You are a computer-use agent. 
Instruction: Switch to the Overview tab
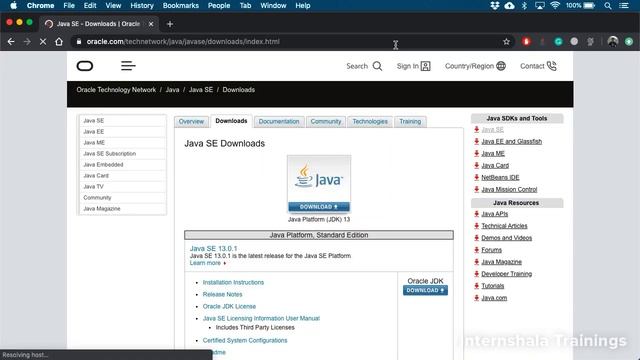(x=191, y=122)
